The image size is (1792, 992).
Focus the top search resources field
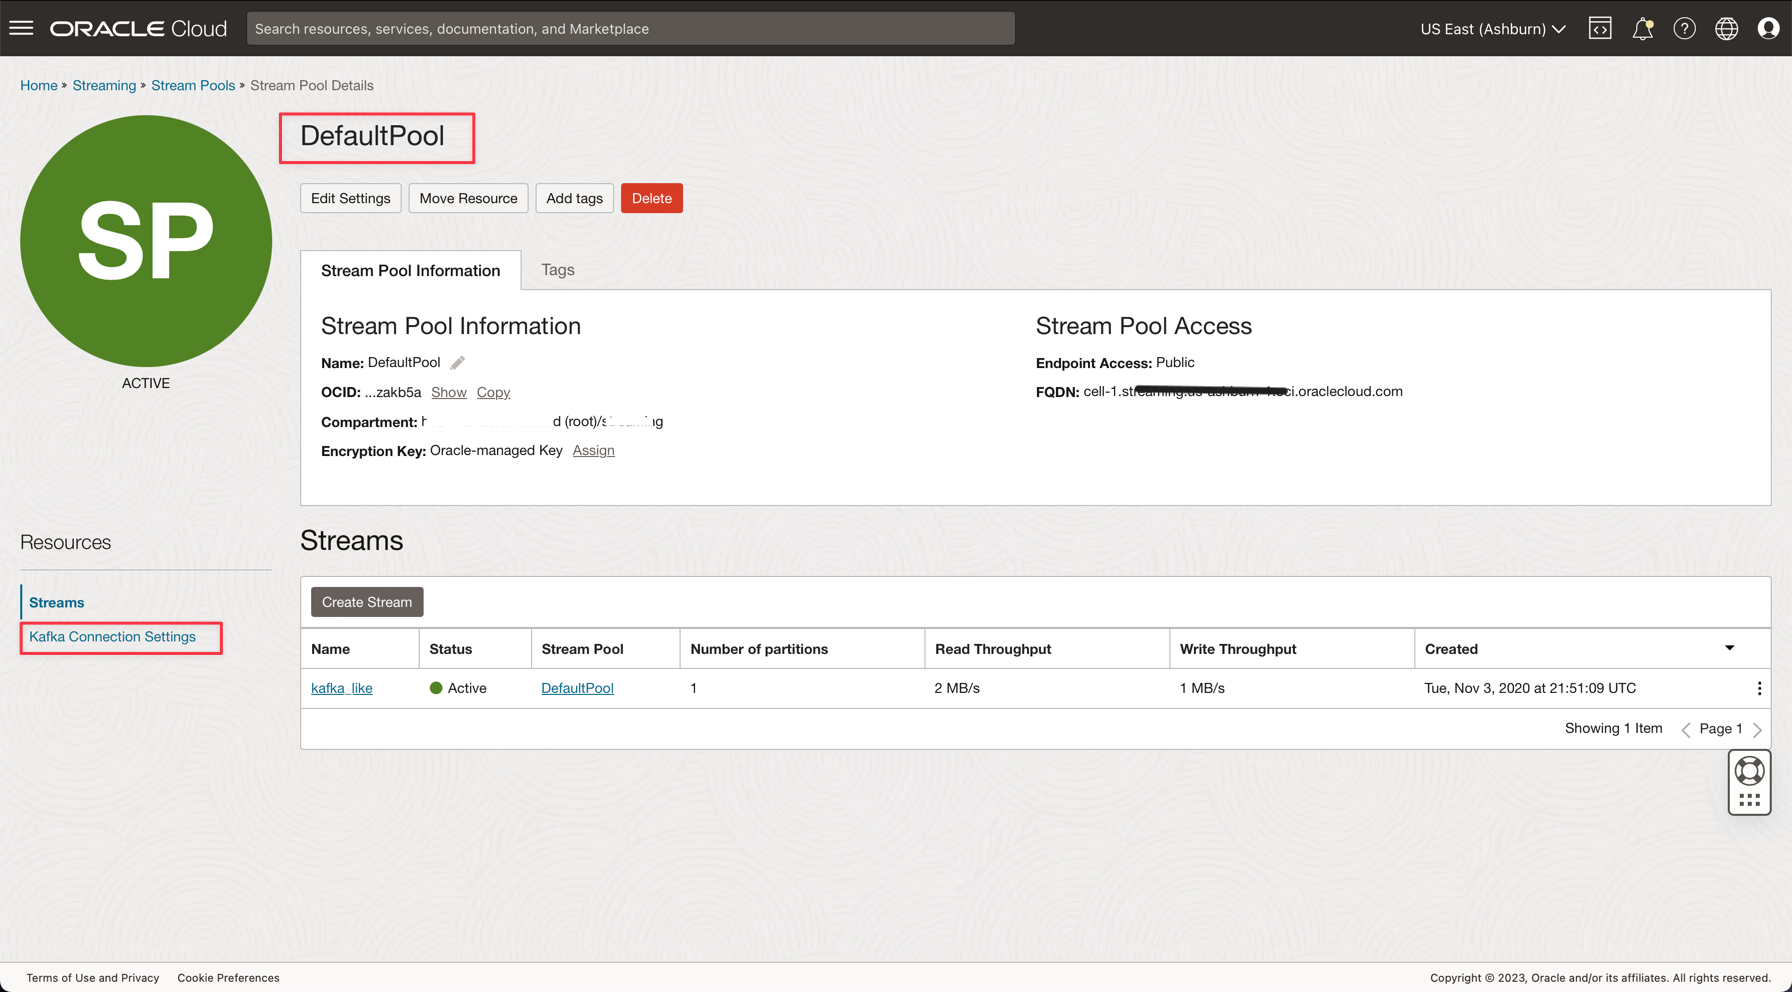[x=631, y=28]
